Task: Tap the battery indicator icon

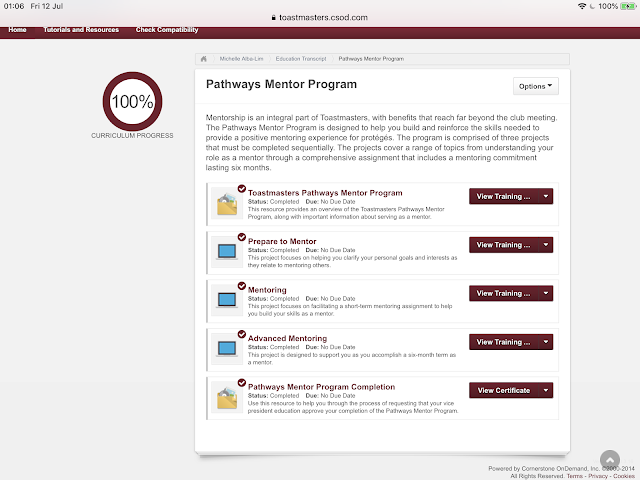Action: coord(628,6)
